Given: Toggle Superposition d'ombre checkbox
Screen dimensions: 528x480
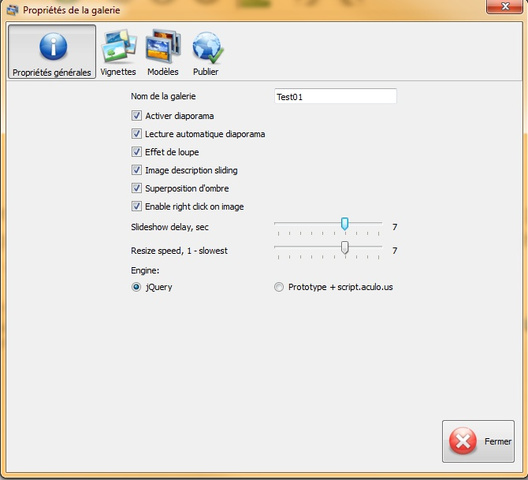Looking at the screenshot, I should pyautogui.click(x=136, y=188).
